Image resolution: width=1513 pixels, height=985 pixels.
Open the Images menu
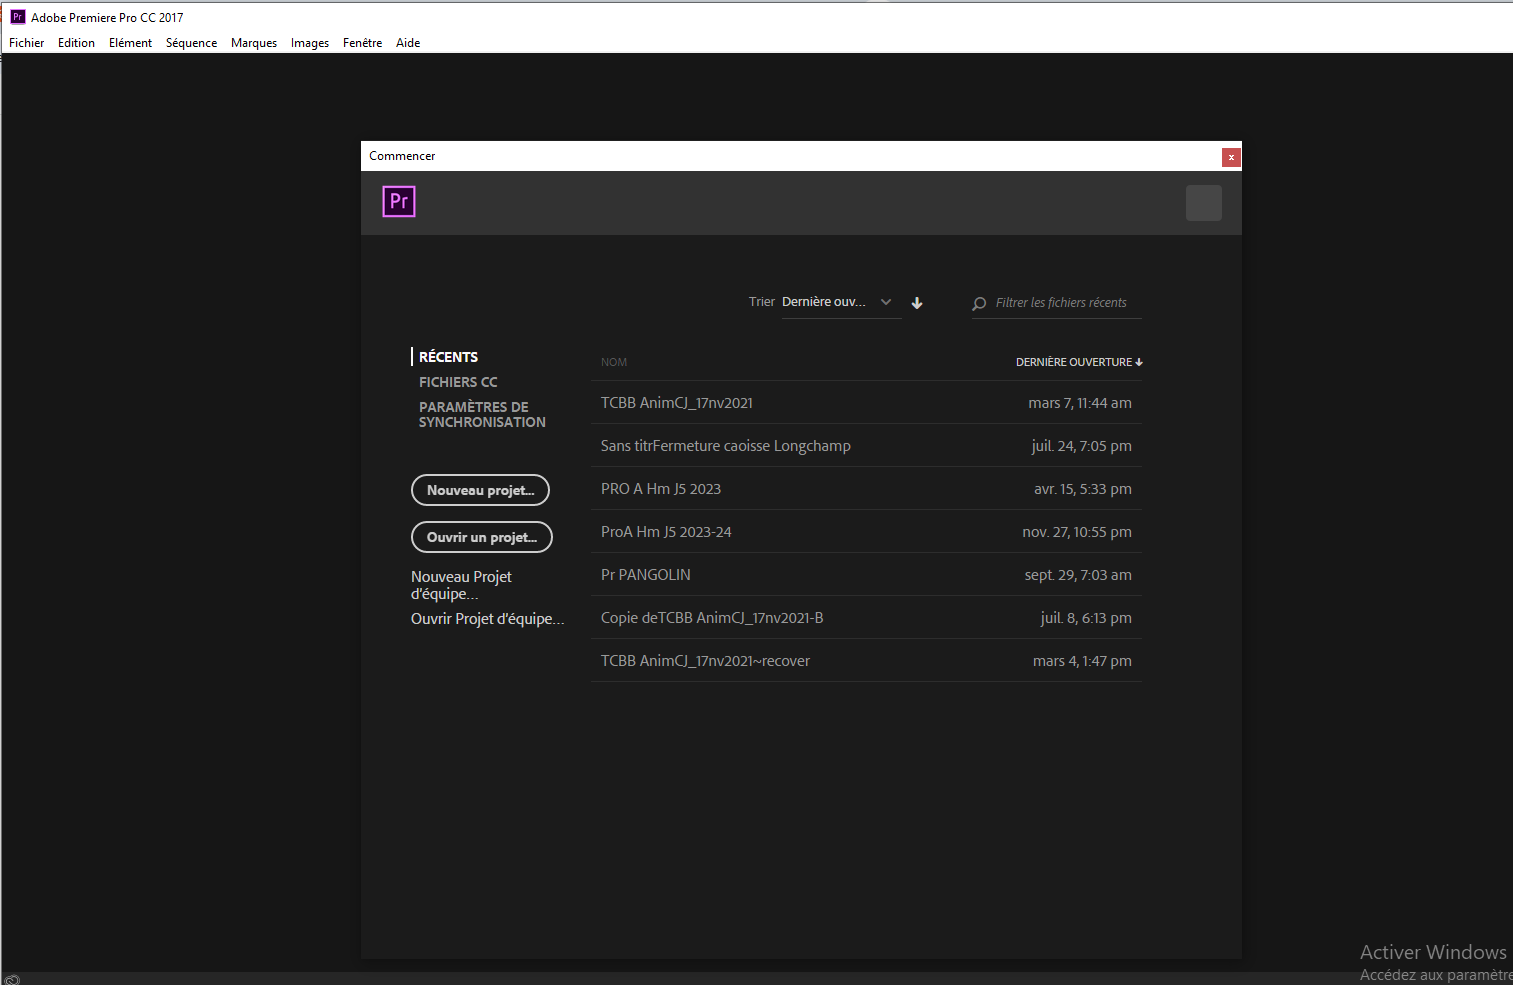(x=310, y=43)
